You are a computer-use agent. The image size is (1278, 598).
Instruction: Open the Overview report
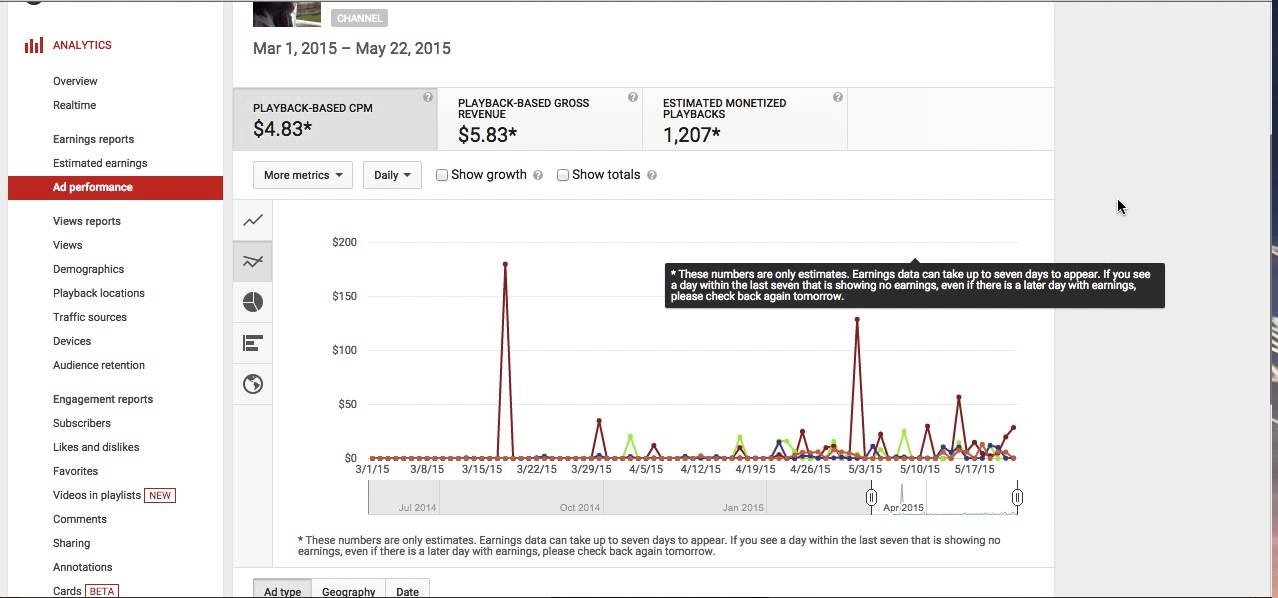pyautogui.click(x=75, y=81)
